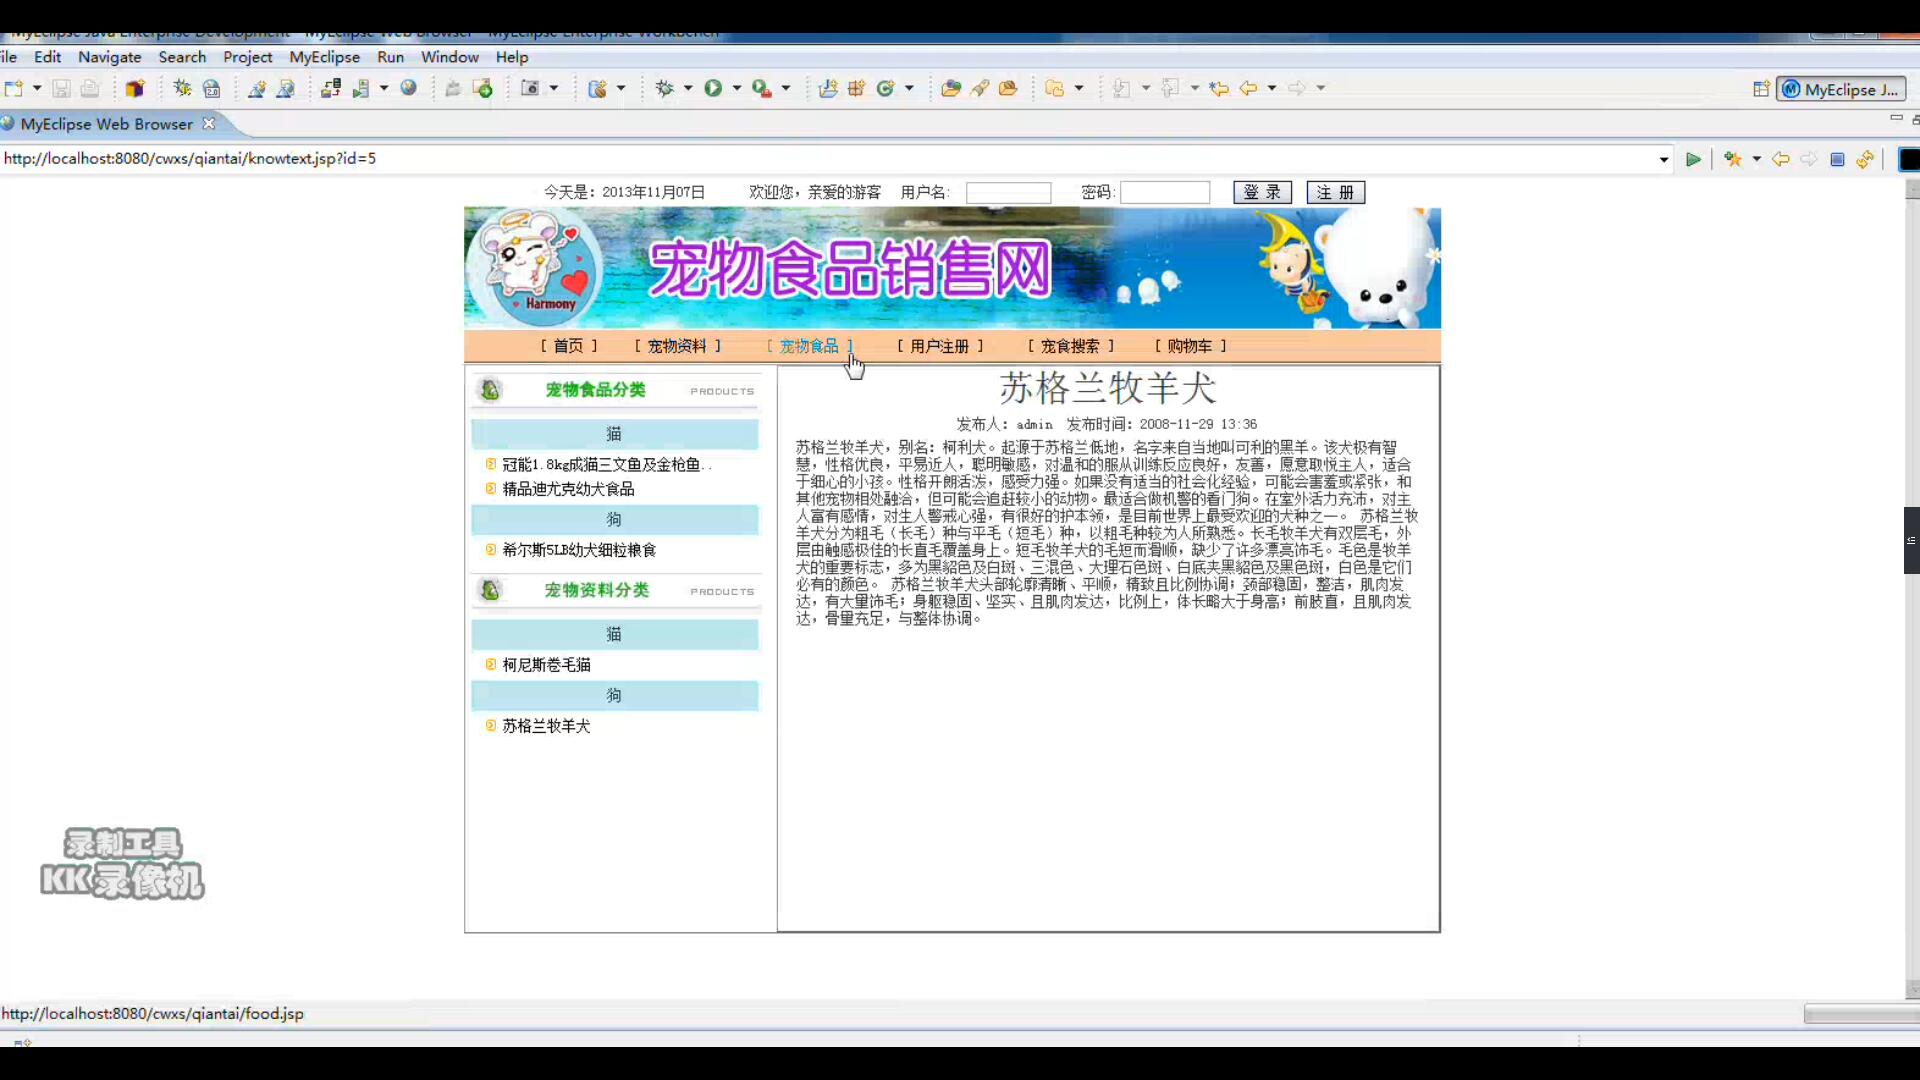Click the browser vertical scrollbar
Screen dimensions: 1920x1080
[x=1912, y=590]
